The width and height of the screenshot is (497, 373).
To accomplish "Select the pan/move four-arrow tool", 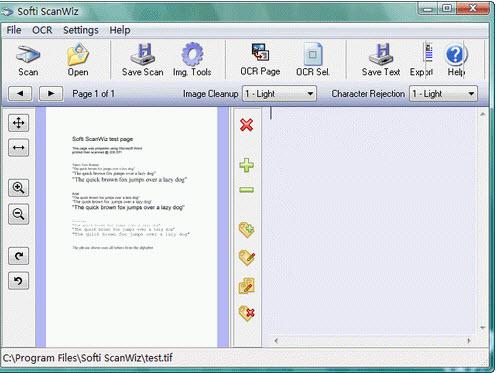I will click(19, 123).
